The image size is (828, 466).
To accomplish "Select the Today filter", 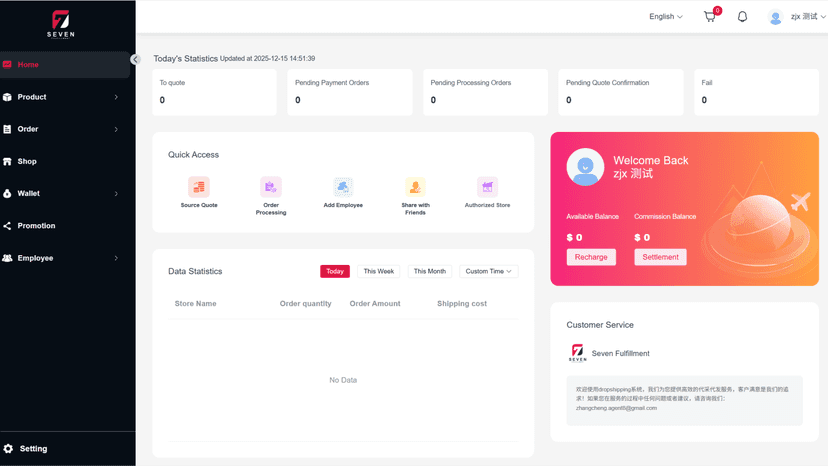I will point(335,271).
